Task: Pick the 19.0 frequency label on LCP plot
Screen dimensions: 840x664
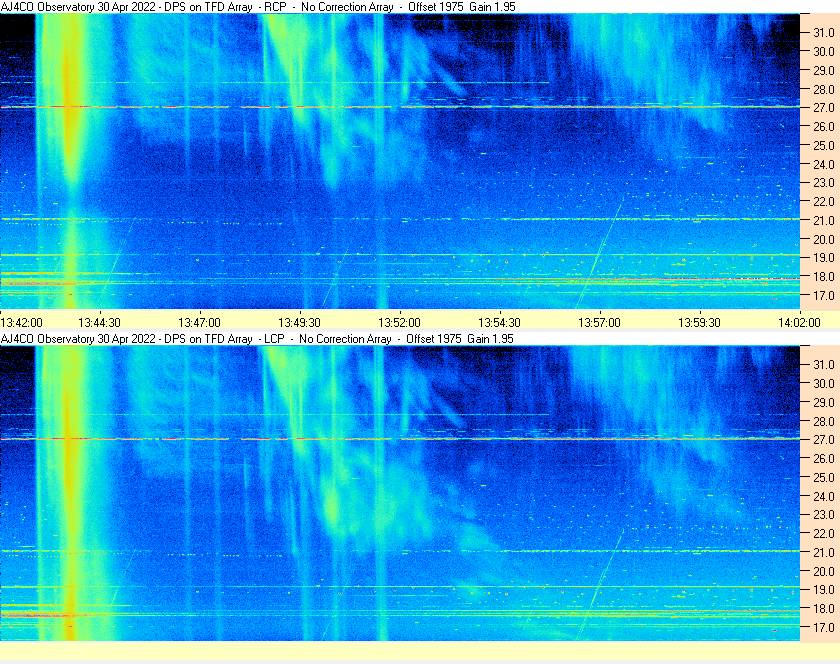Action: tap(824, 590)
